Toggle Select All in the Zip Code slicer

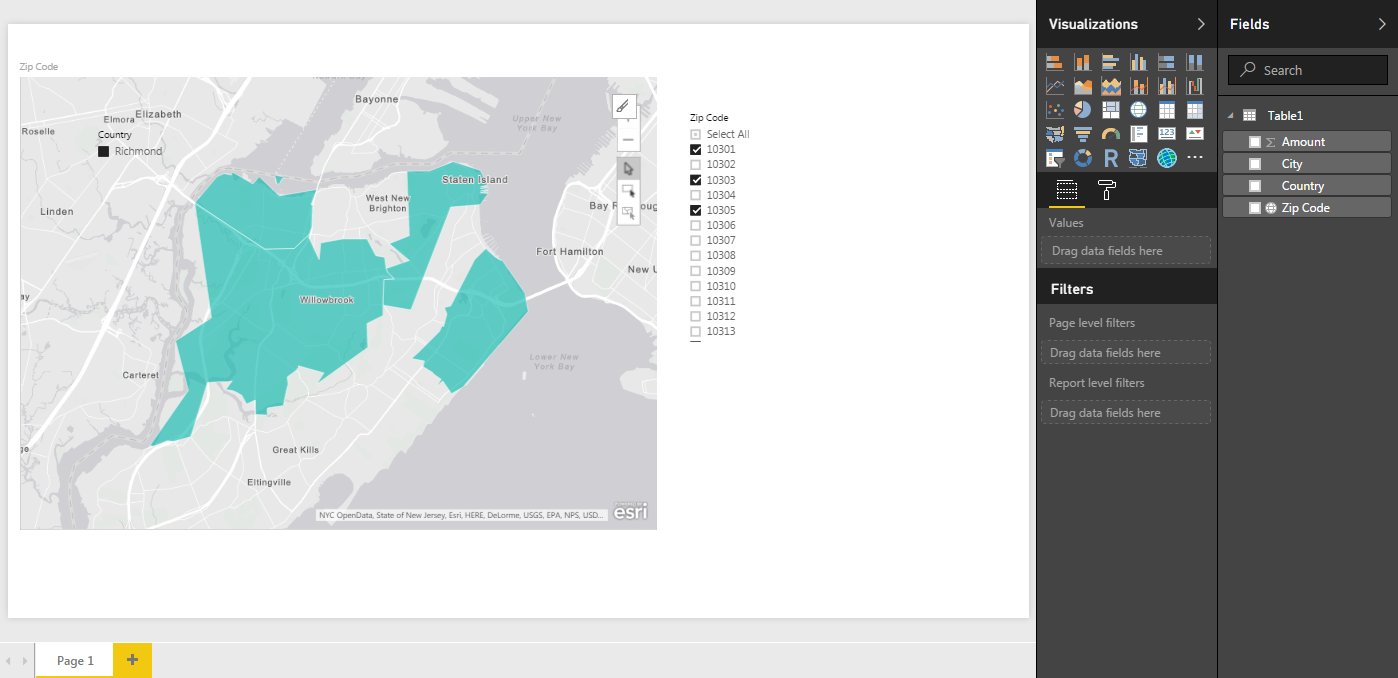[x=694, y=133]
